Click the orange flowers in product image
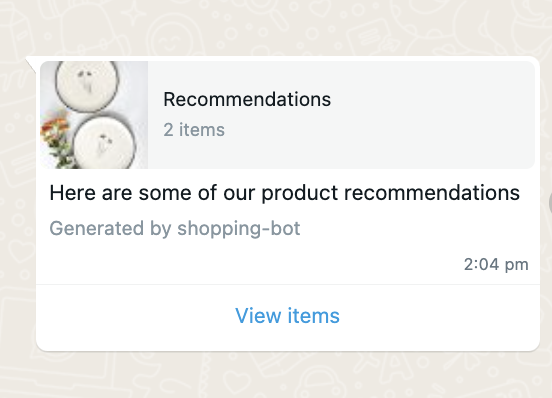Image resolution: width=552 pixels, height=398 pixels. click(x=55, y=129)
